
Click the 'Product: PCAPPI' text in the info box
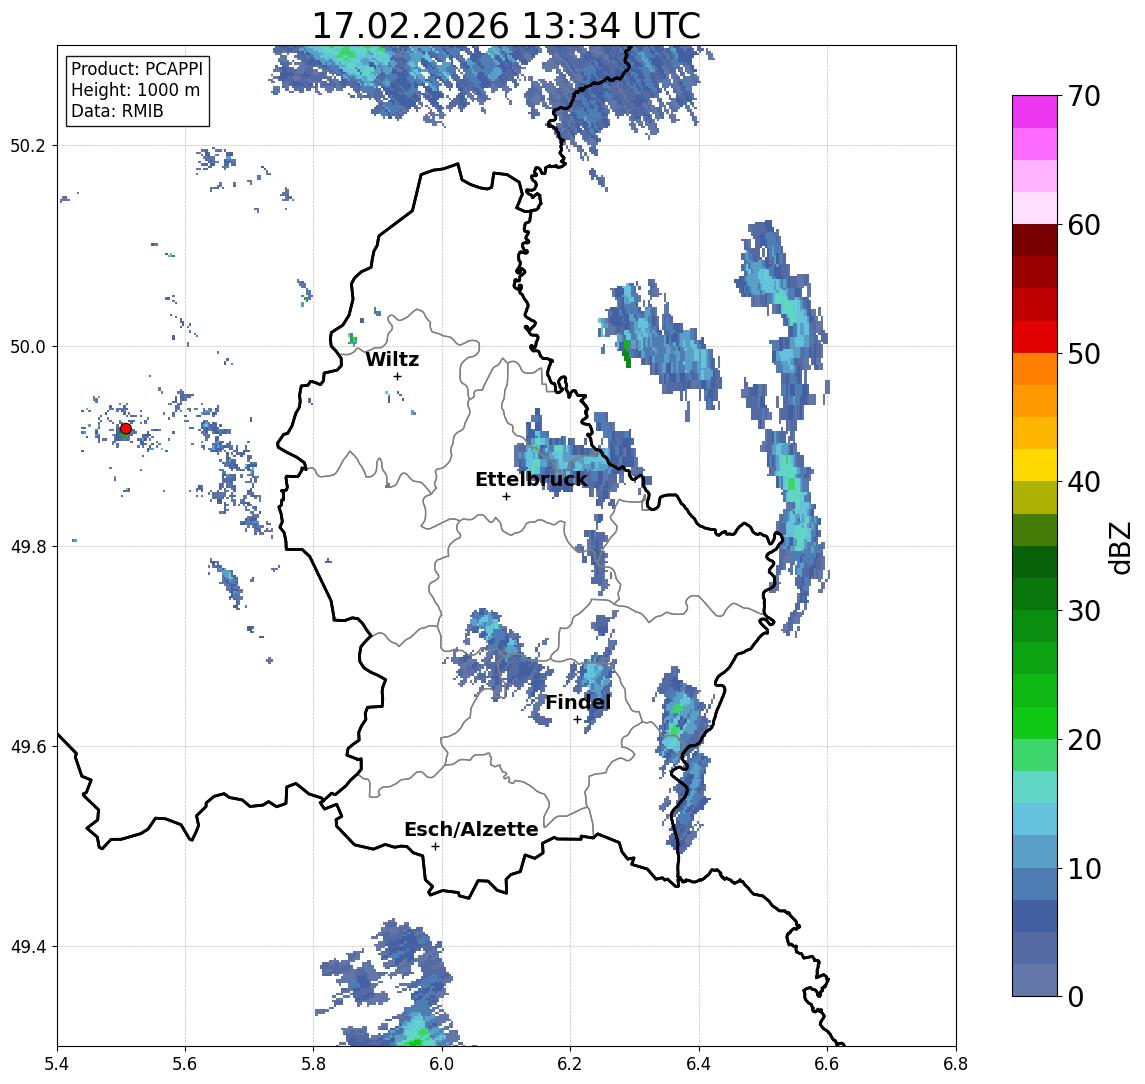pos(137,69)
